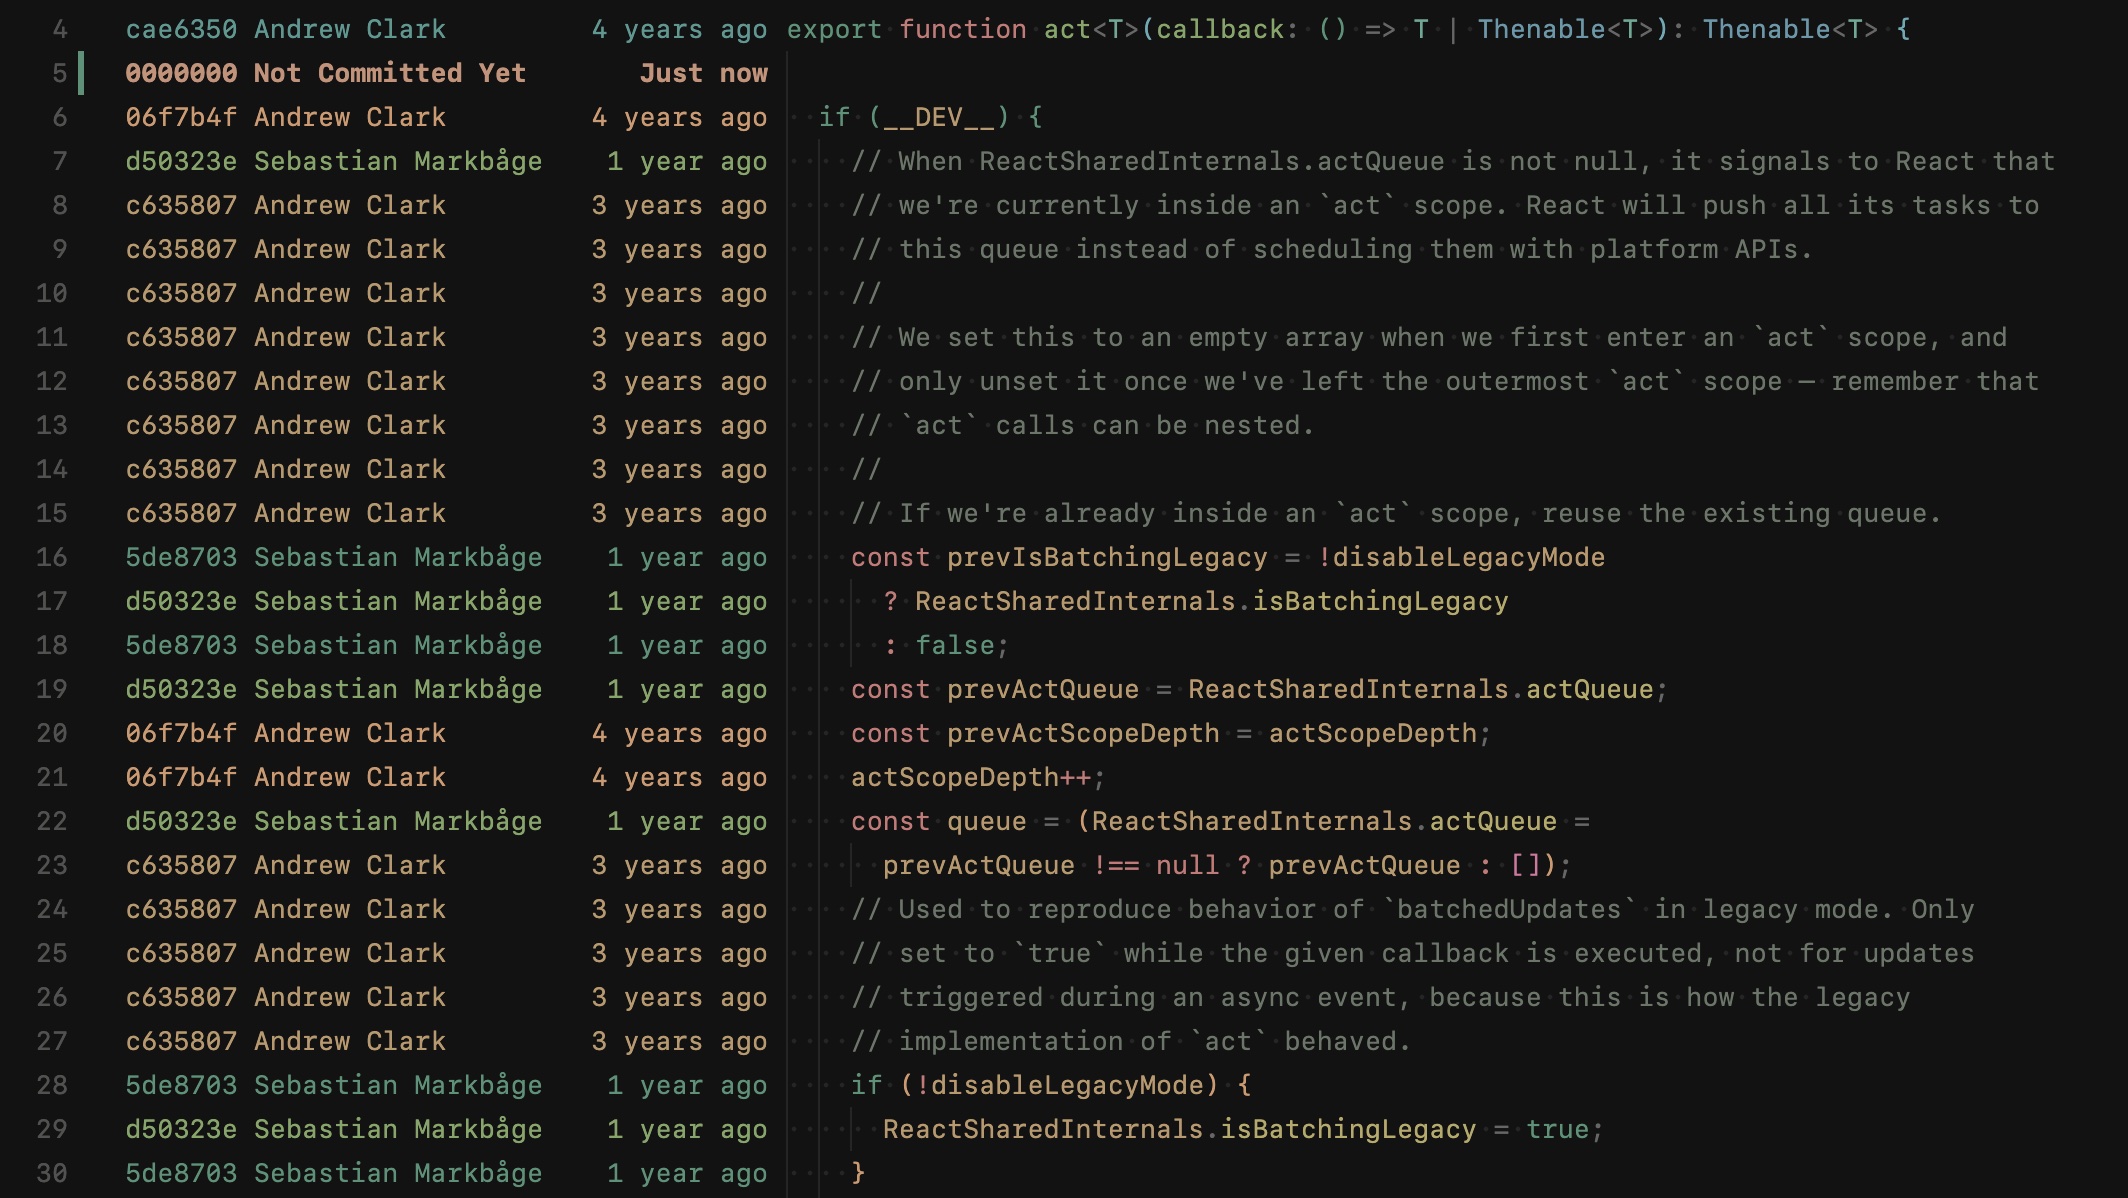Click blame hash 5de8703 on line 28
Screen dimensions: 2128x1198
(181, 1085)
